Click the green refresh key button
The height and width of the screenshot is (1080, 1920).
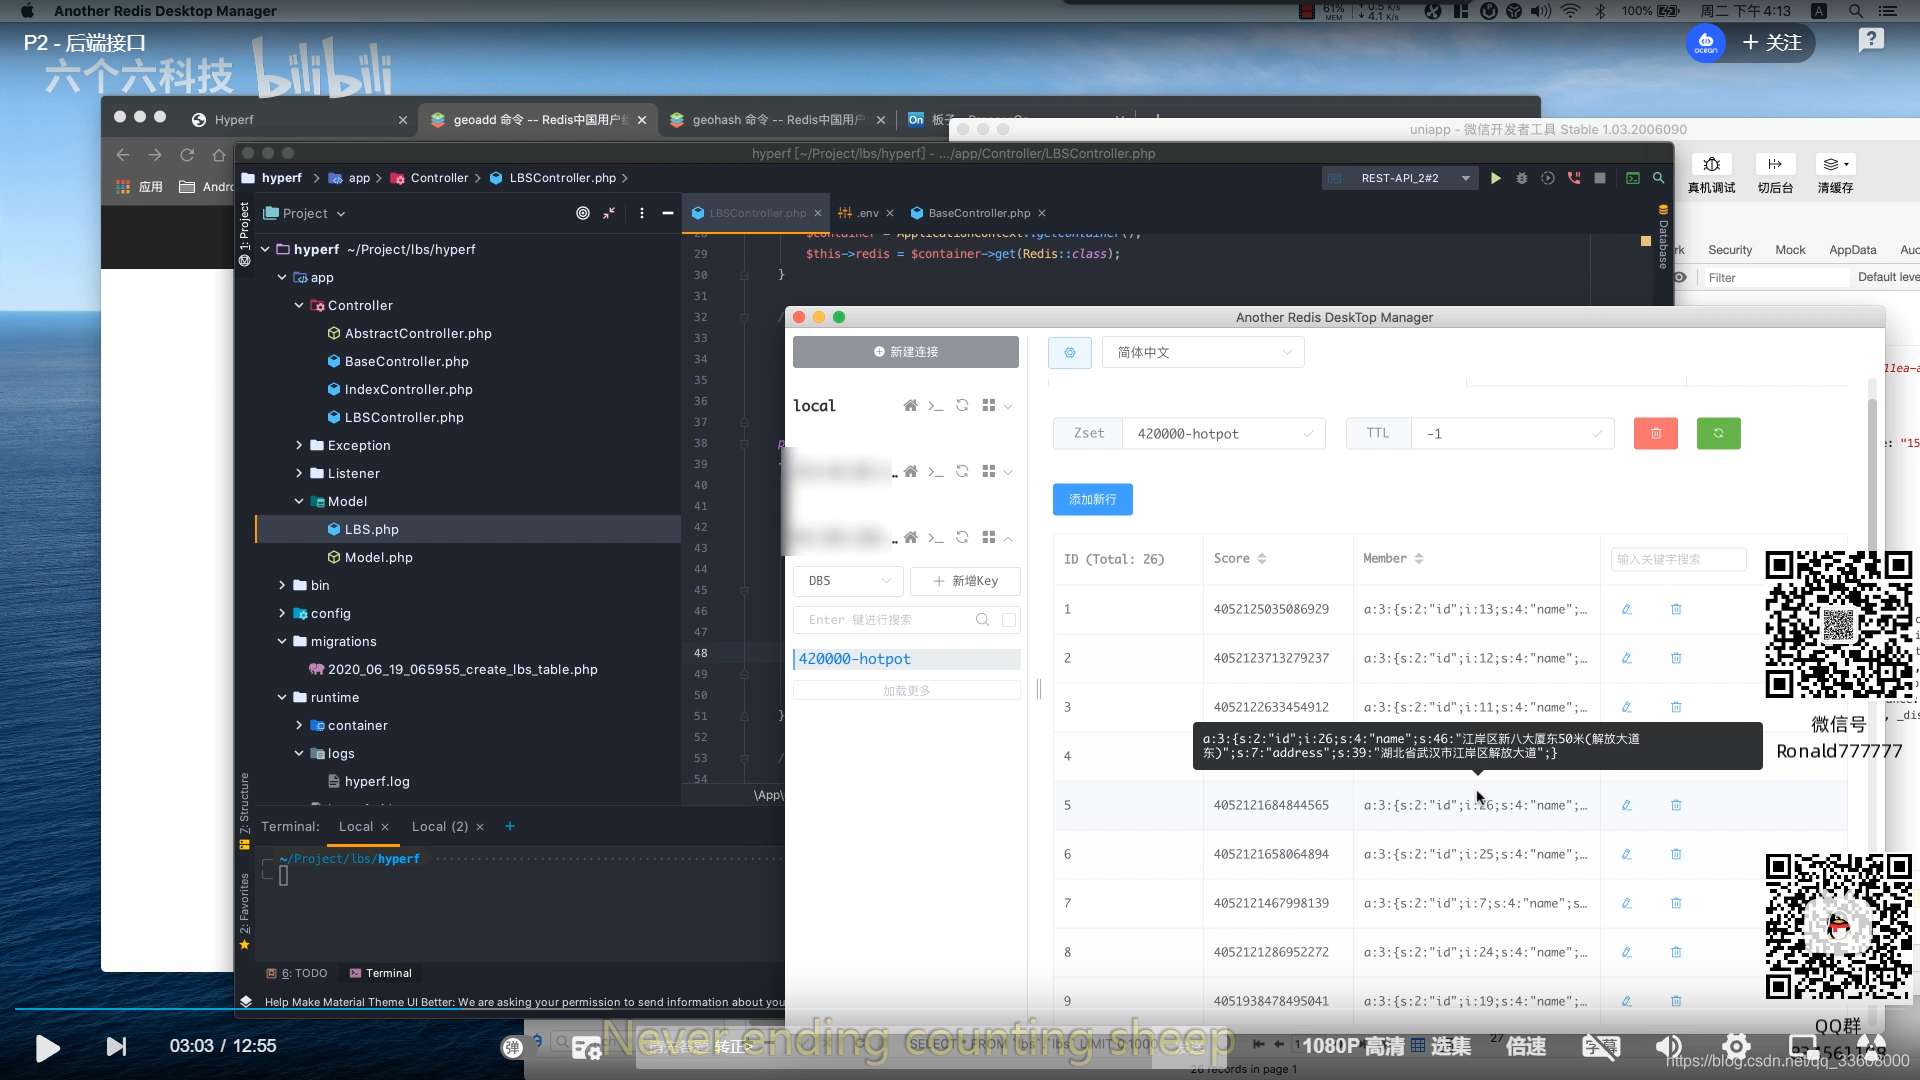(1718, 433)
